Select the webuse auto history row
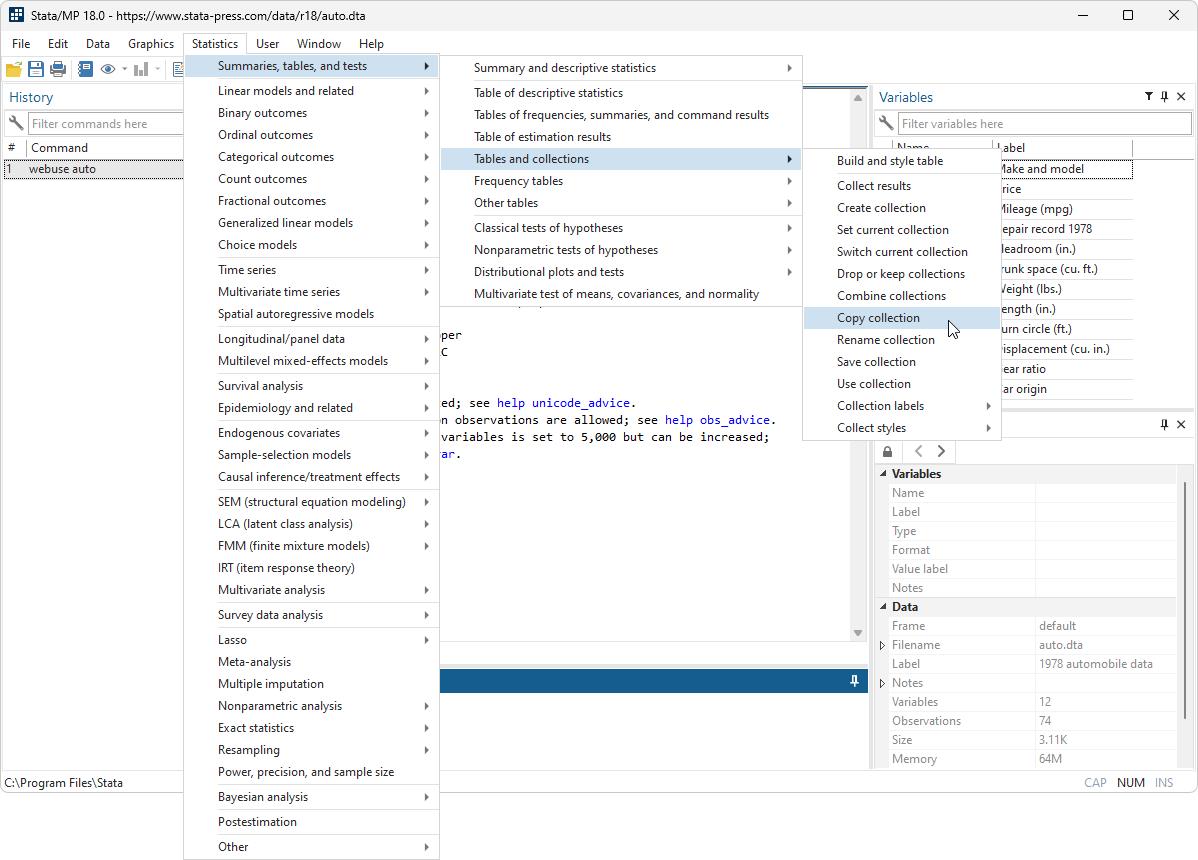The height and width of the screenshot is (860, 1198). click(93, 169)
